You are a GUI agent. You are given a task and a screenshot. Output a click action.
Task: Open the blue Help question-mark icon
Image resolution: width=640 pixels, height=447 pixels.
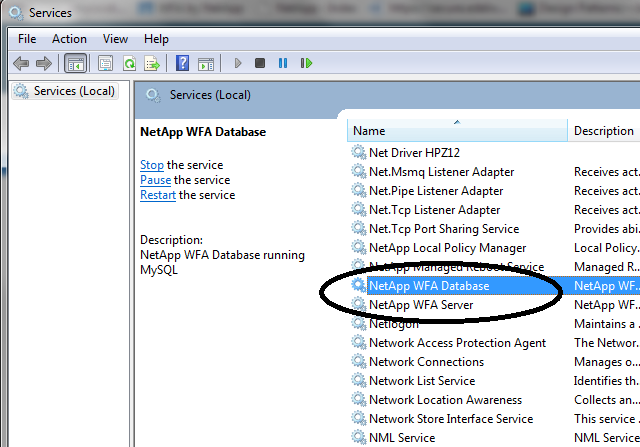(x=182, y=63)
